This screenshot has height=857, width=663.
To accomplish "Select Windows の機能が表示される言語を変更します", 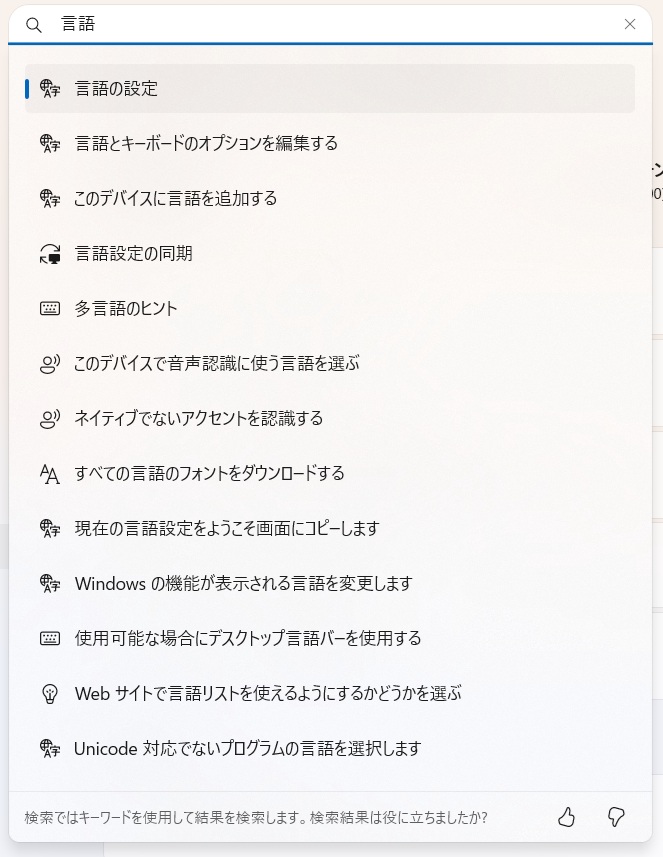I will [x=243, y=584].
